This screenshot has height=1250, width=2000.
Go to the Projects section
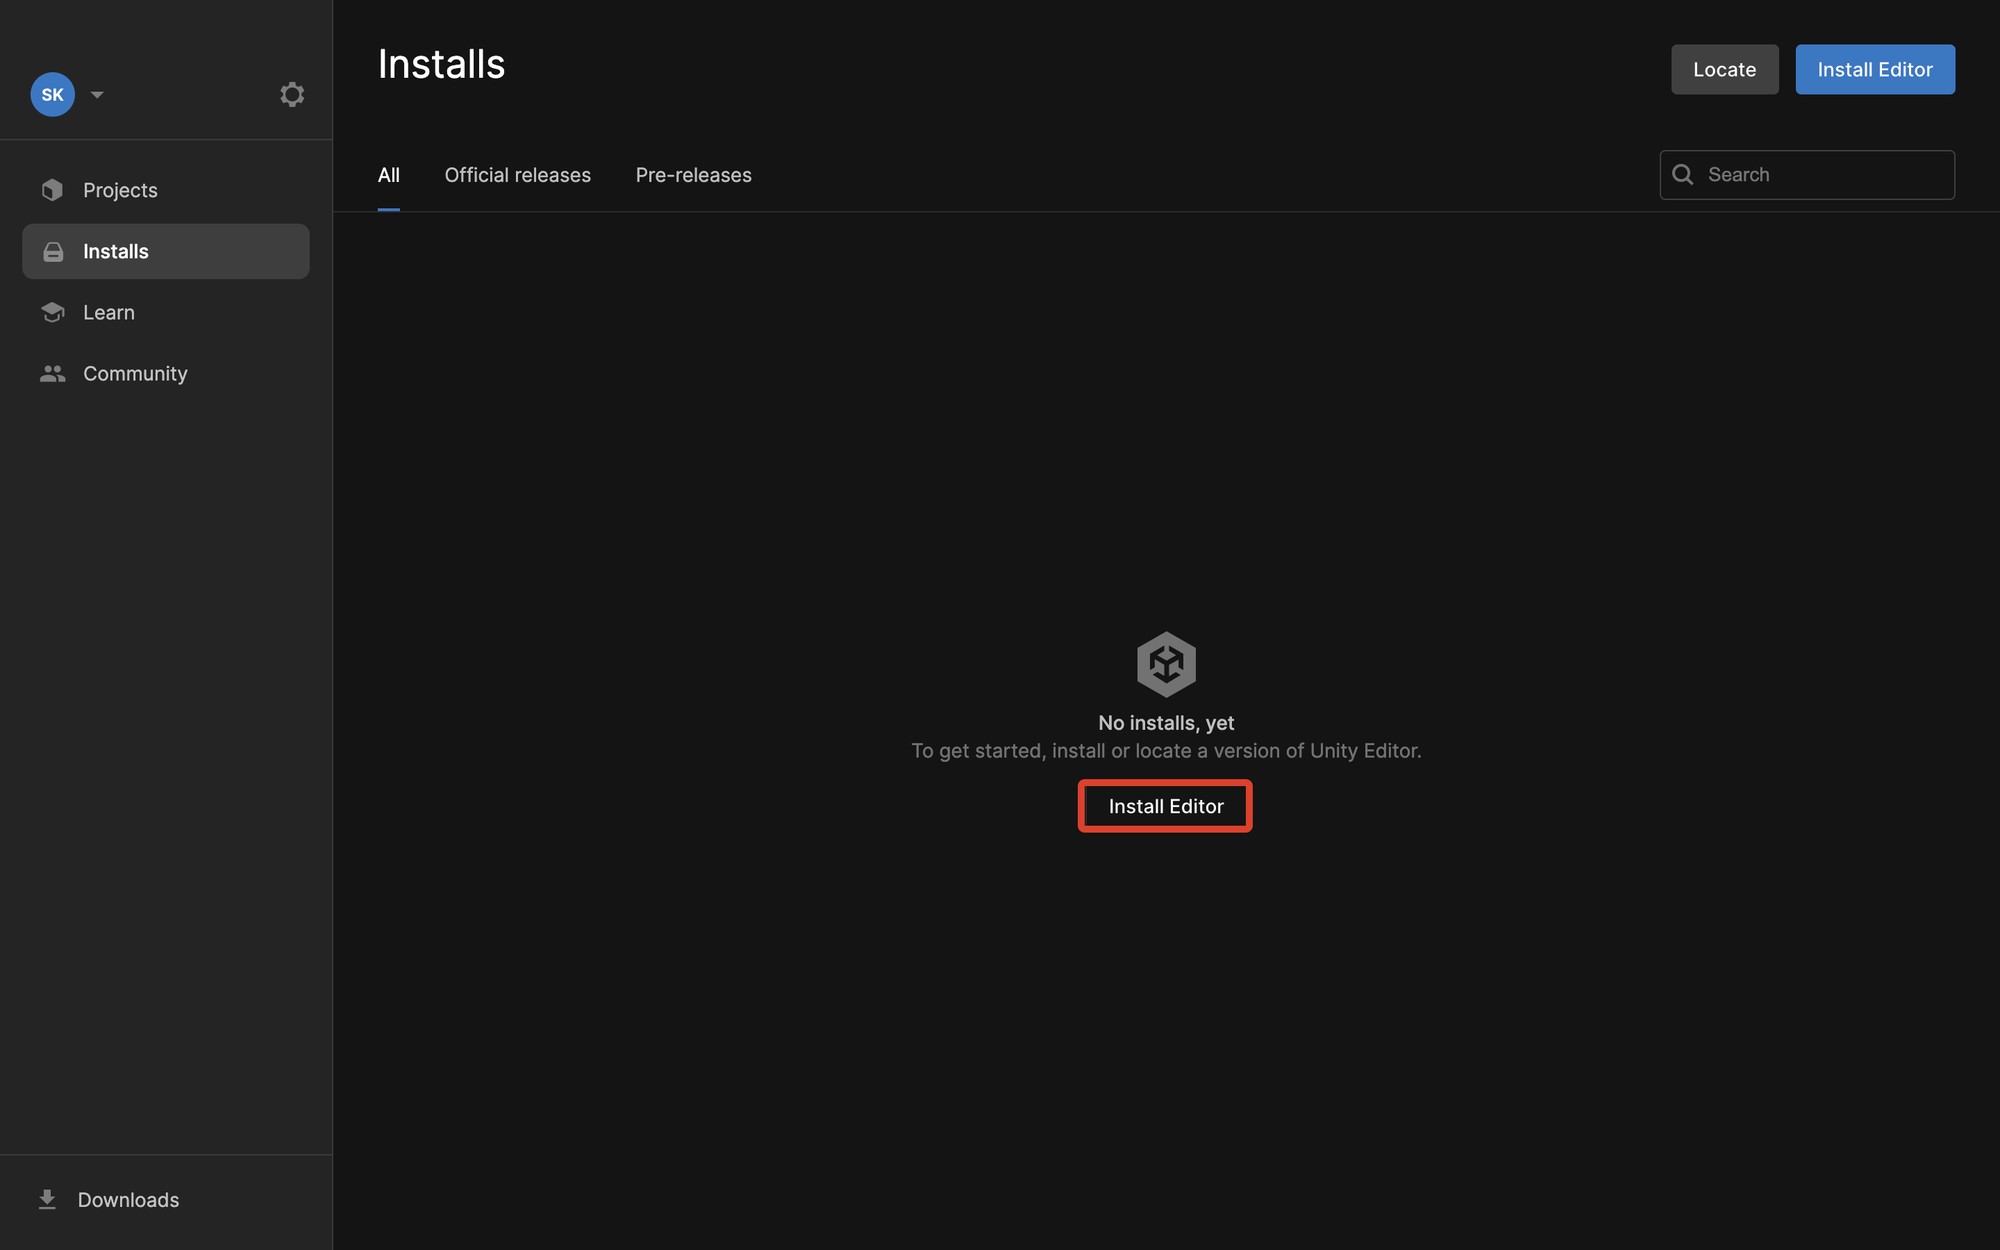(x=166, y=190)
